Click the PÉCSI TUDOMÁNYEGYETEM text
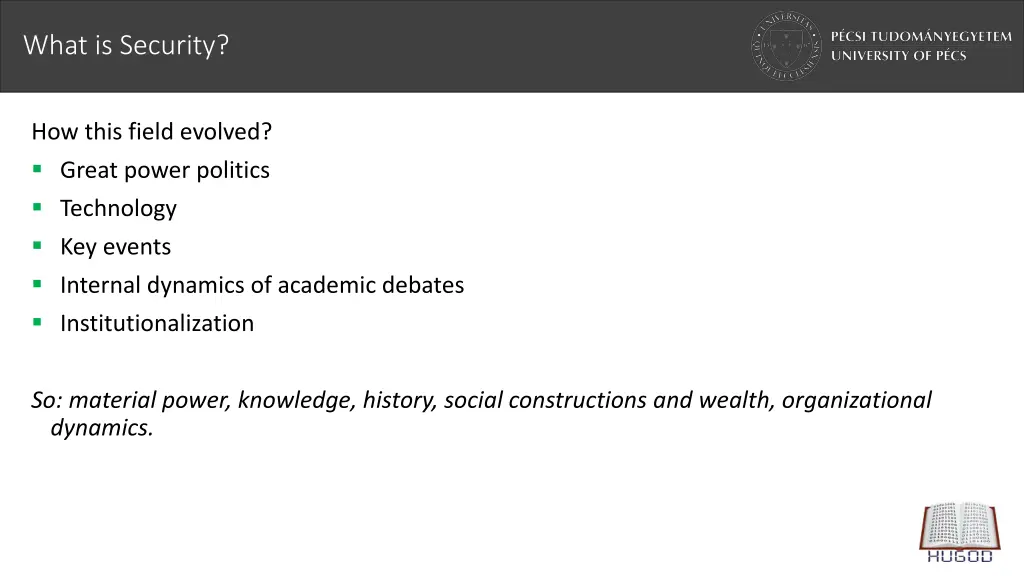1024x576 pixels. point(921,37)
